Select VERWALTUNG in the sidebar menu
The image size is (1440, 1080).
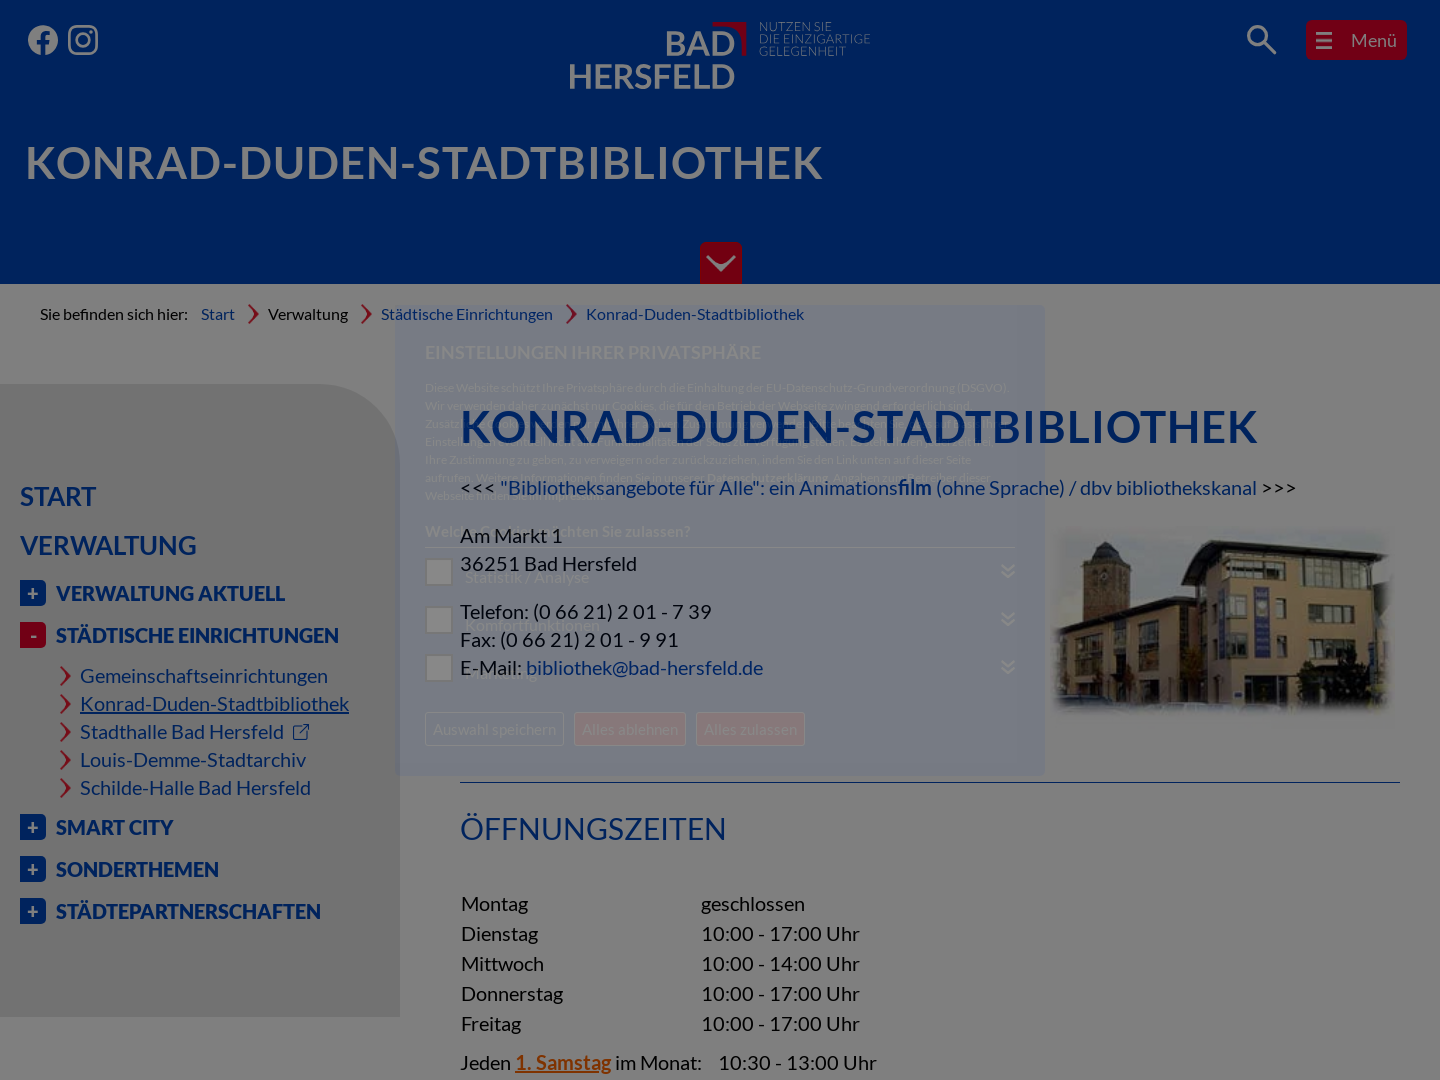point(108,546)
